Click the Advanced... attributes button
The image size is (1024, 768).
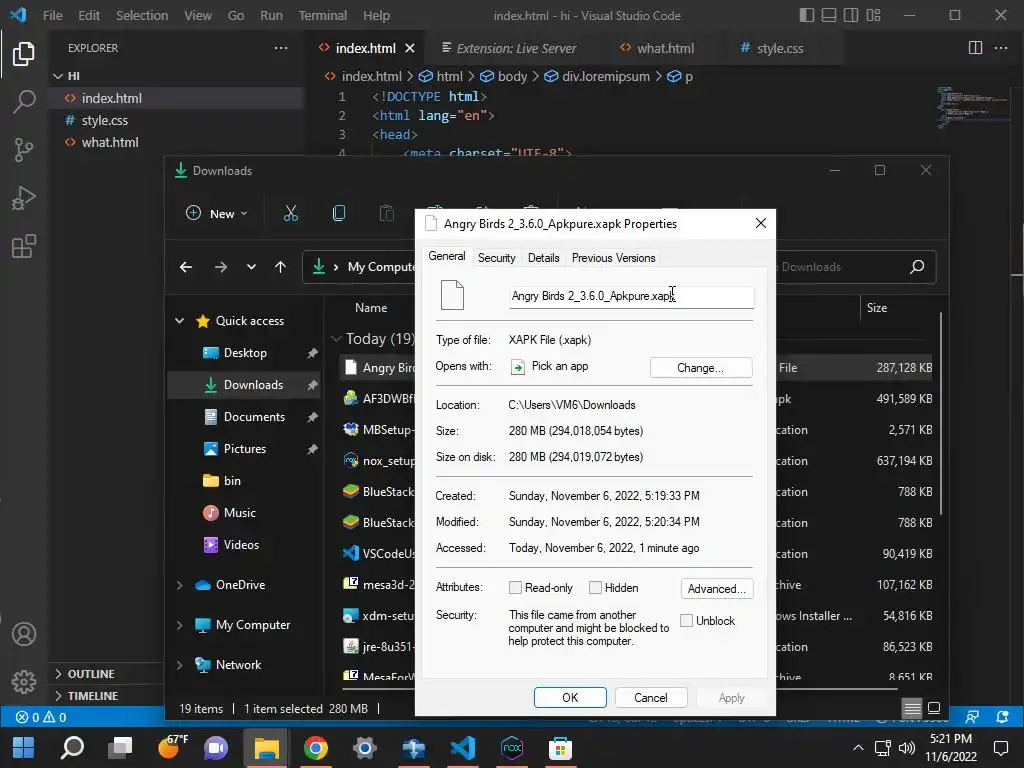[x=716, y=588]
